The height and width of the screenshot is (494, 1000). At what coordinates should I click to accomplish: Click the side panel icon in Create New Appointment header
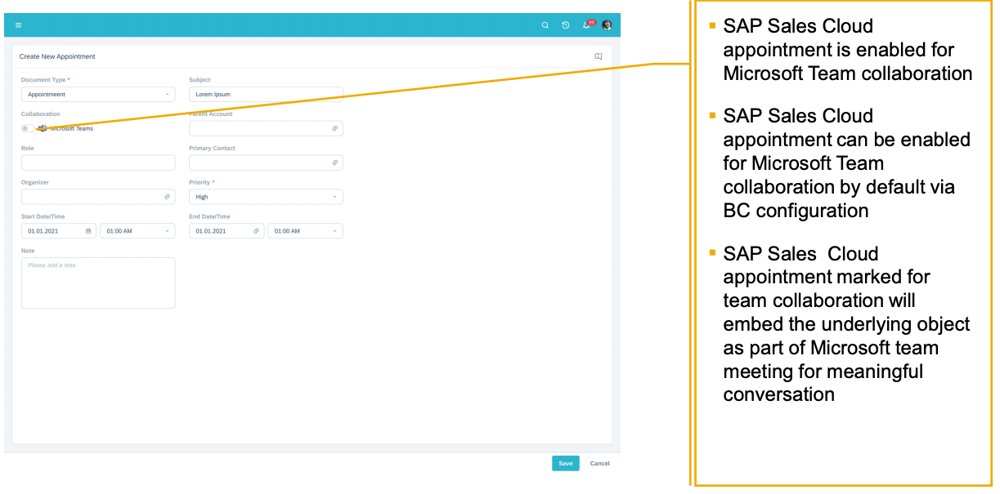pyautogui.click(x=598, y=57)
